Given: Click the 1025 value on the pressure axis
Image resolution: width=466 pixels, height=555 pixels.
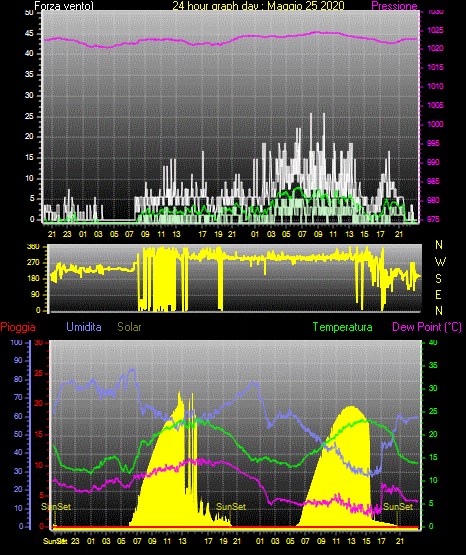Looking at the screenshot, I should [435, 30].
